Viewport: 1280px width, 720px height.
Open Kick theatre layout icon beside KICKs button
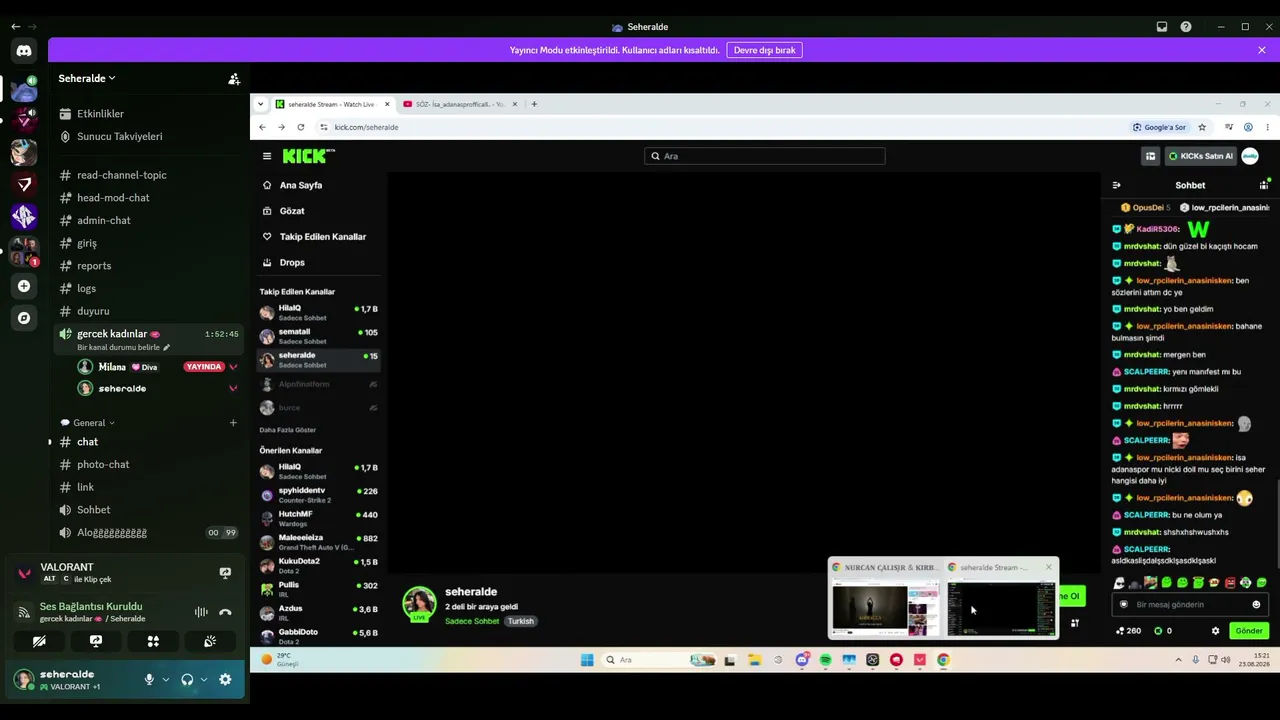tap(1150, 156)
